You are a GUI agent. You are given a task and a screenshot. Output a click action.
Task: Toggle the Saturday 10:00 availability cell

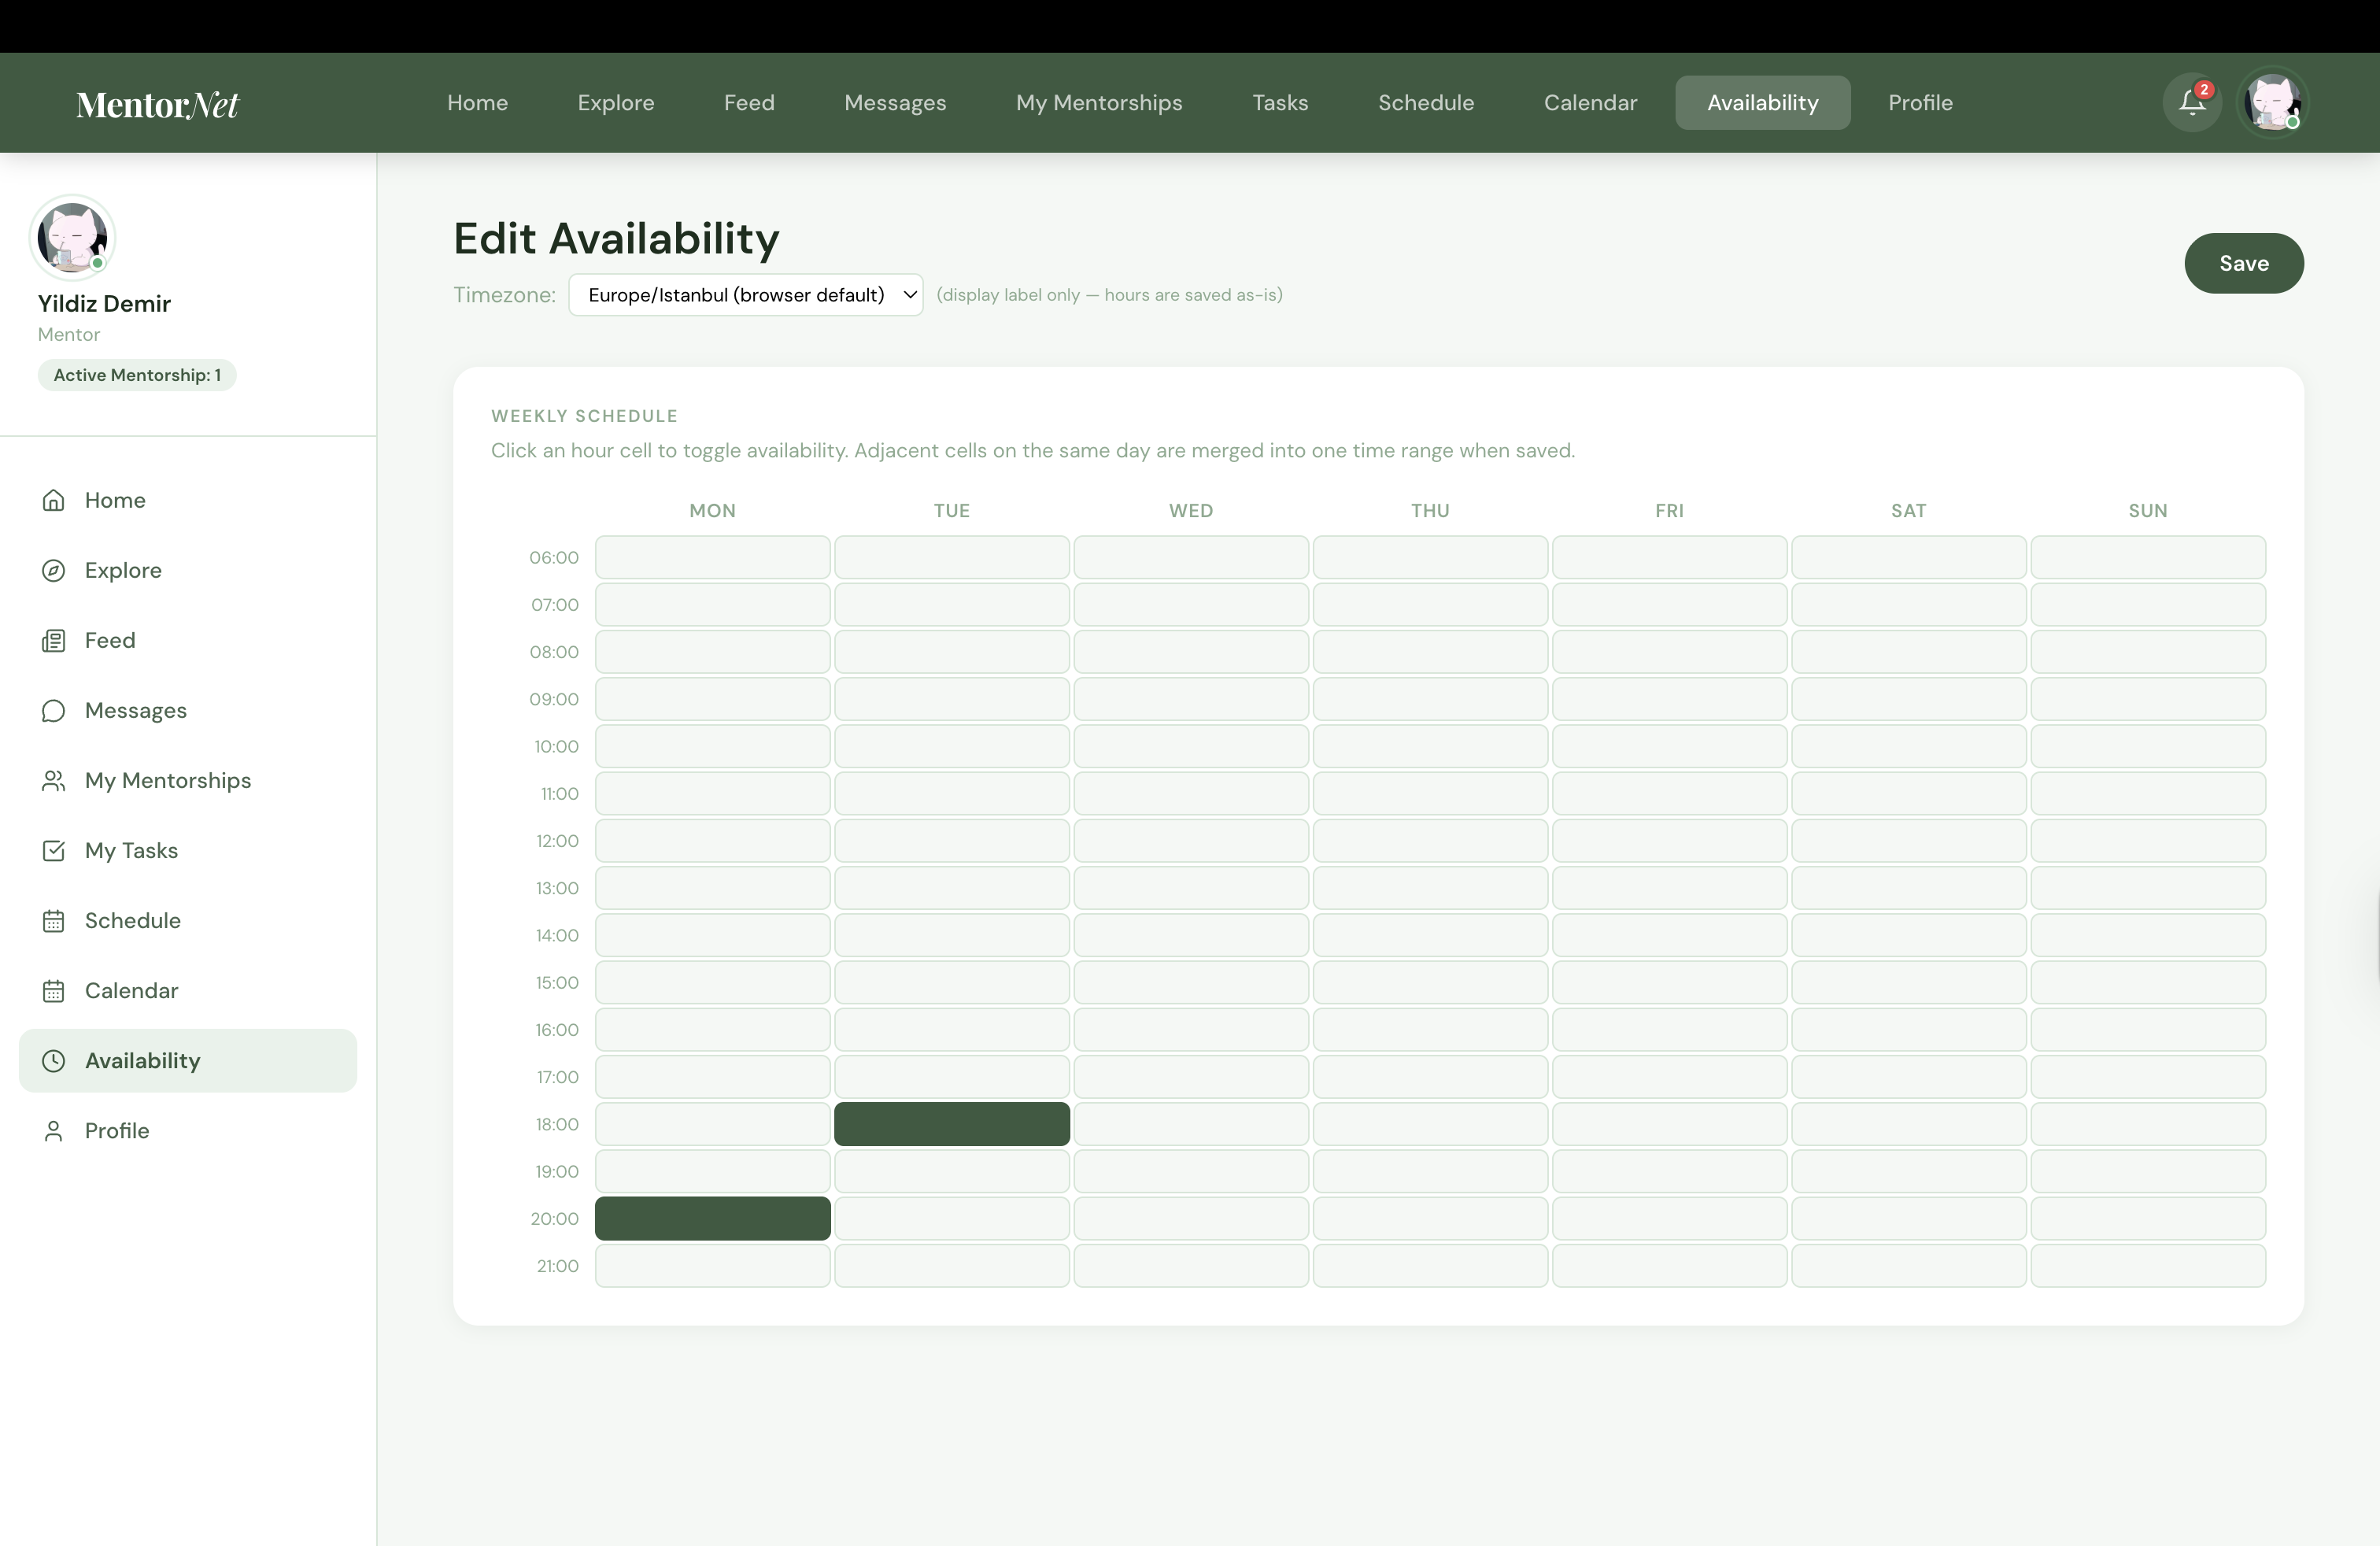point(1908,746)
